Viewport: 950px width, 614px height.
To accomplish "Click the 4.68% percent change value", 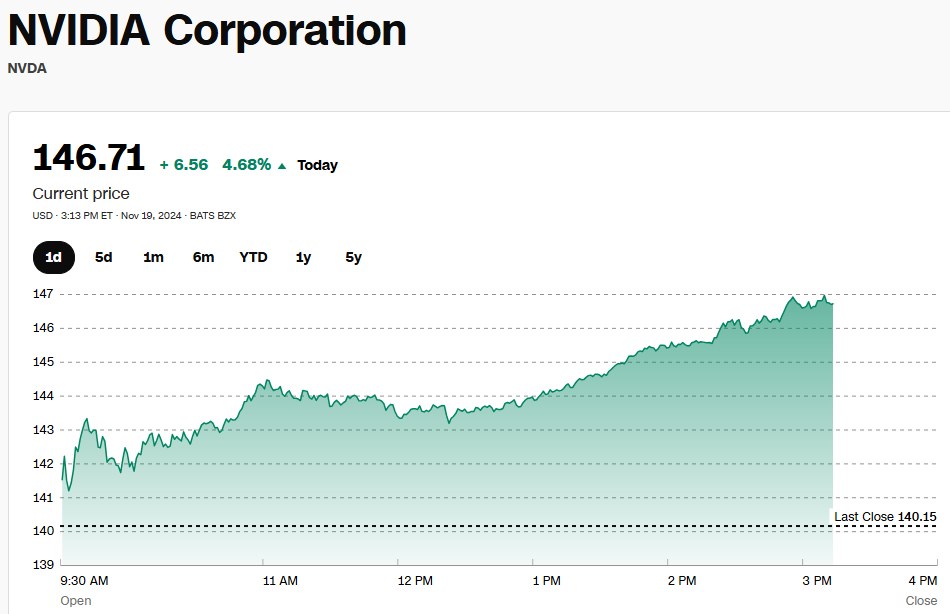I will (247, 165).
